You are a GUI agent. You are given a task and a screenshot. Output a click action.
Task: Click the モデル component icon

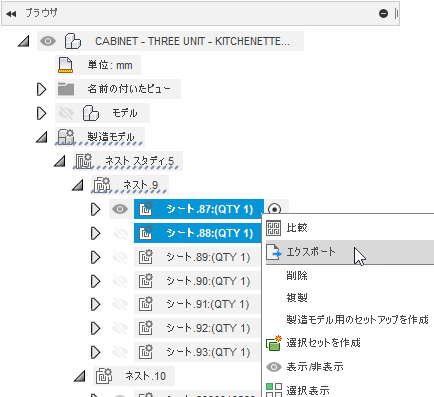point(91,113)
